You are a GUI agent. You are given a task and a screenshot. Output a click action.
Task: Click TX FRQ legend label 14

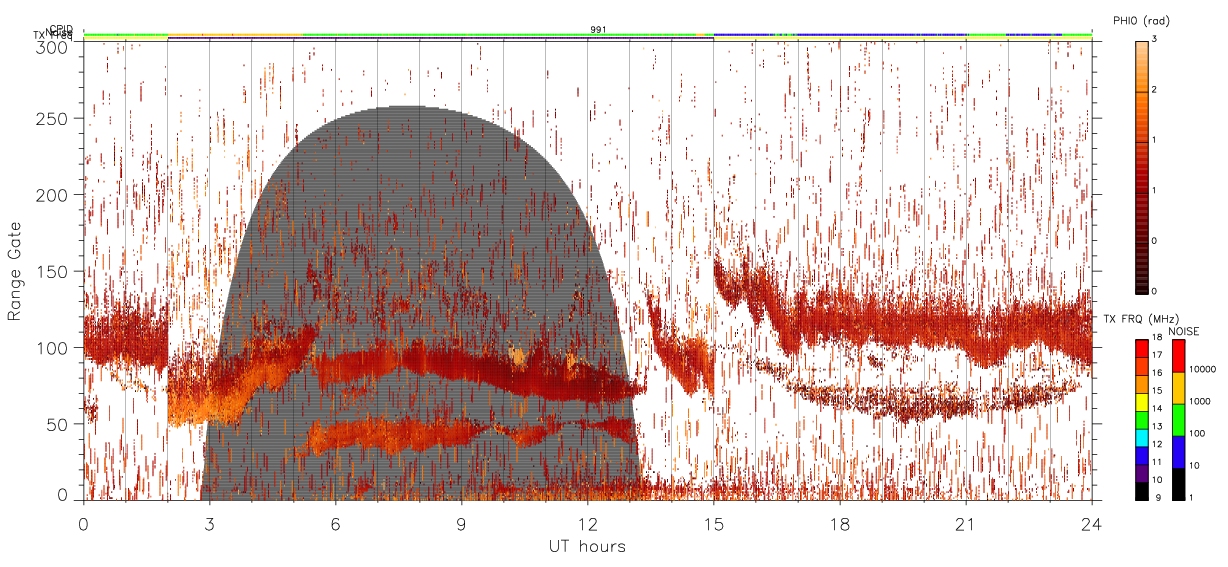(x=1157, y=409)
